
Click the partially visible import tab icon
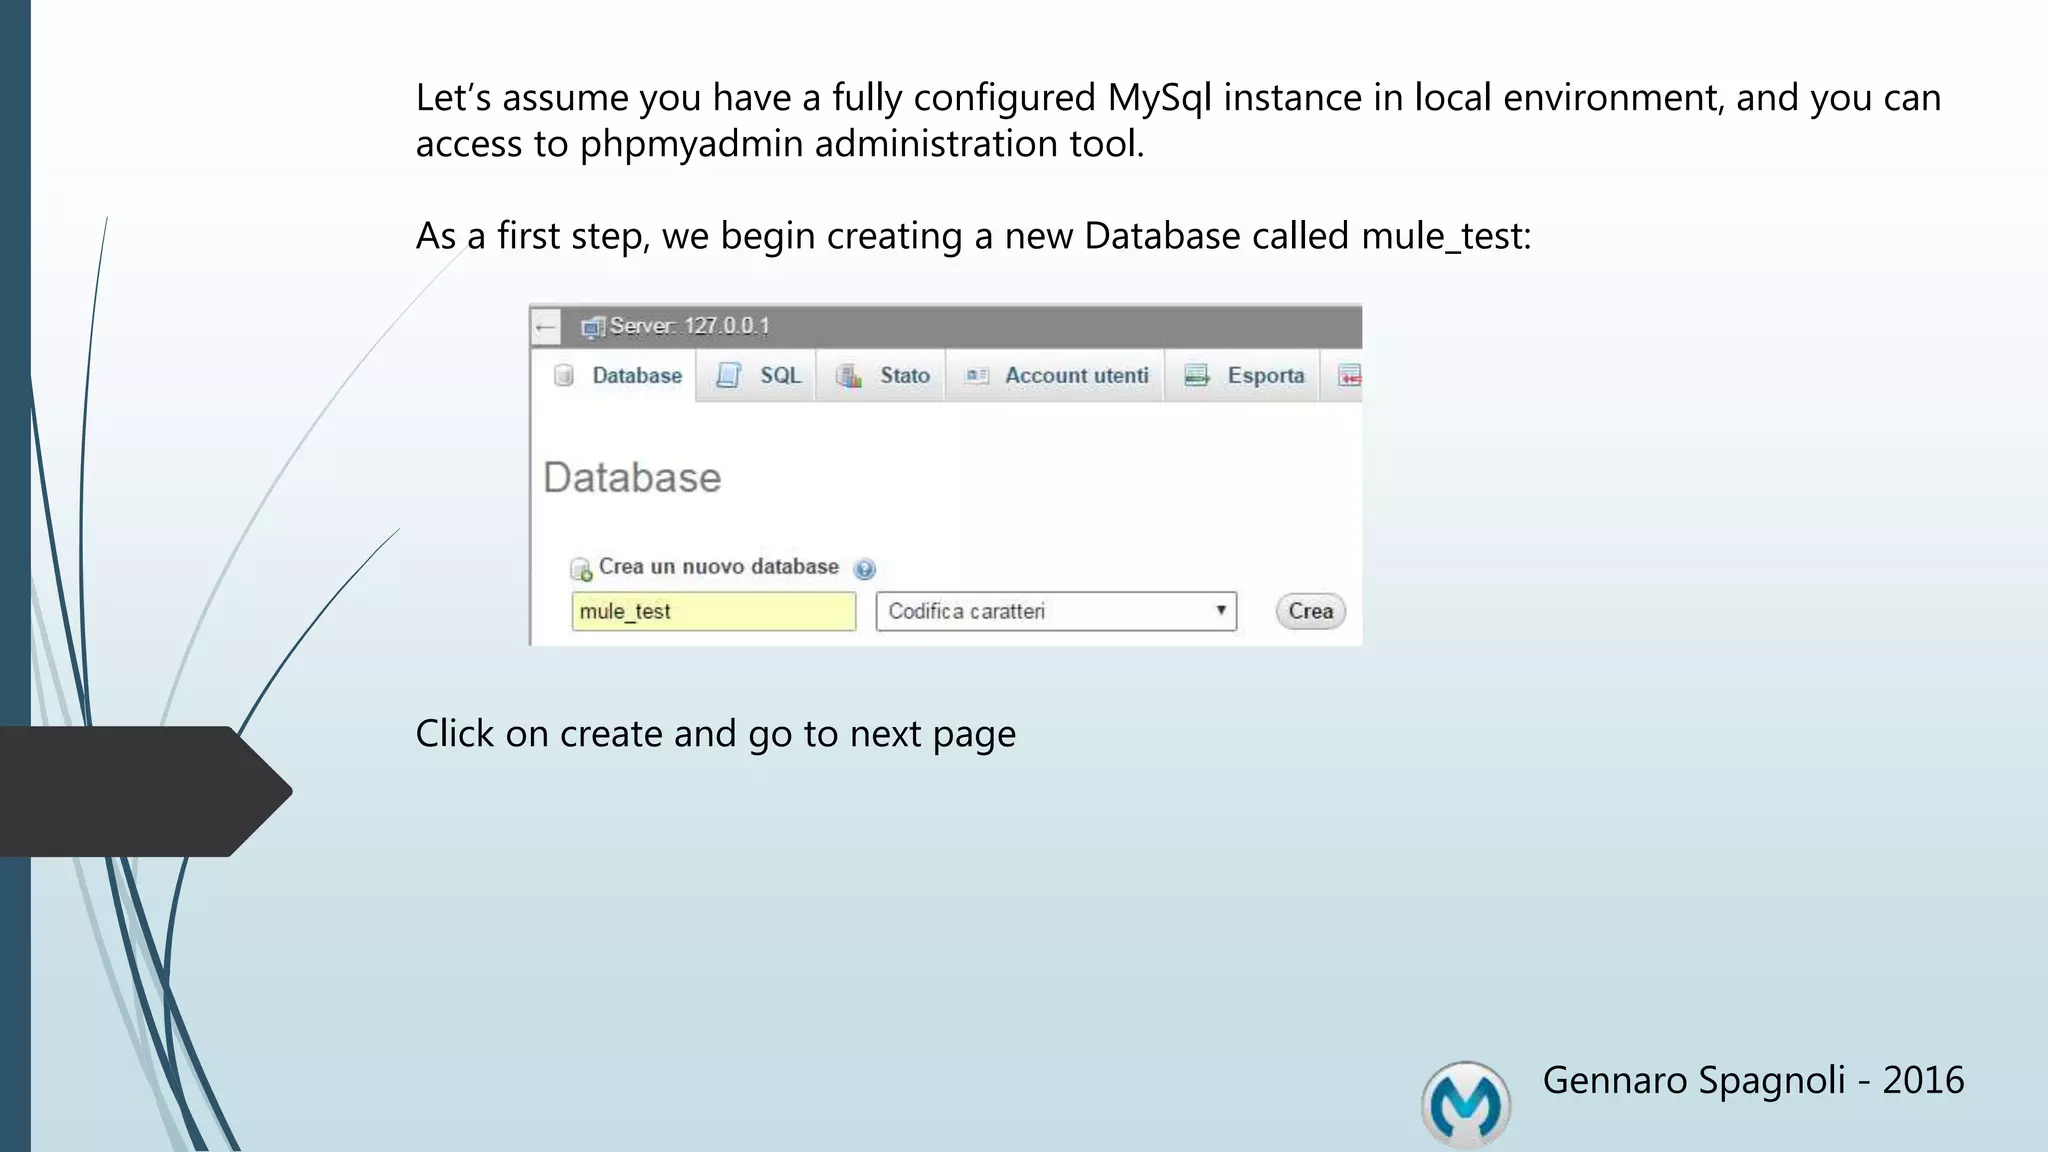pyautogui.click(x=1349, y=376)
